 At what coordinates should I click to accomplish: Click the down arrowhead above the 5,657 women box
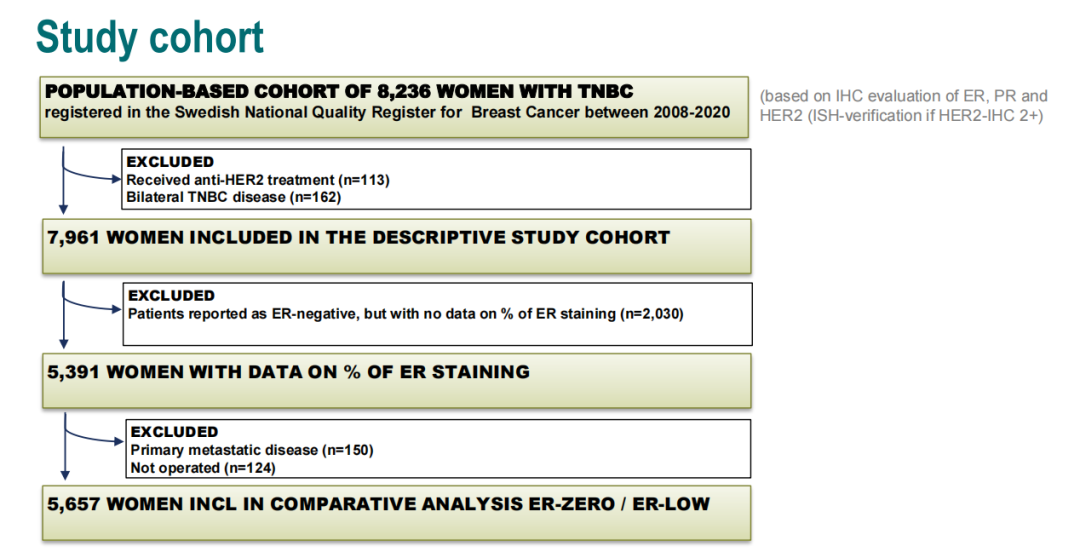pos(63,476)
